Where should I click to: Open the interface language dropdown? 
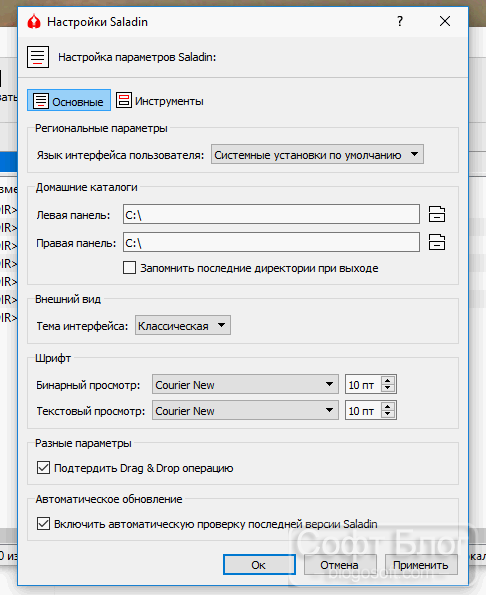[317, 154]
